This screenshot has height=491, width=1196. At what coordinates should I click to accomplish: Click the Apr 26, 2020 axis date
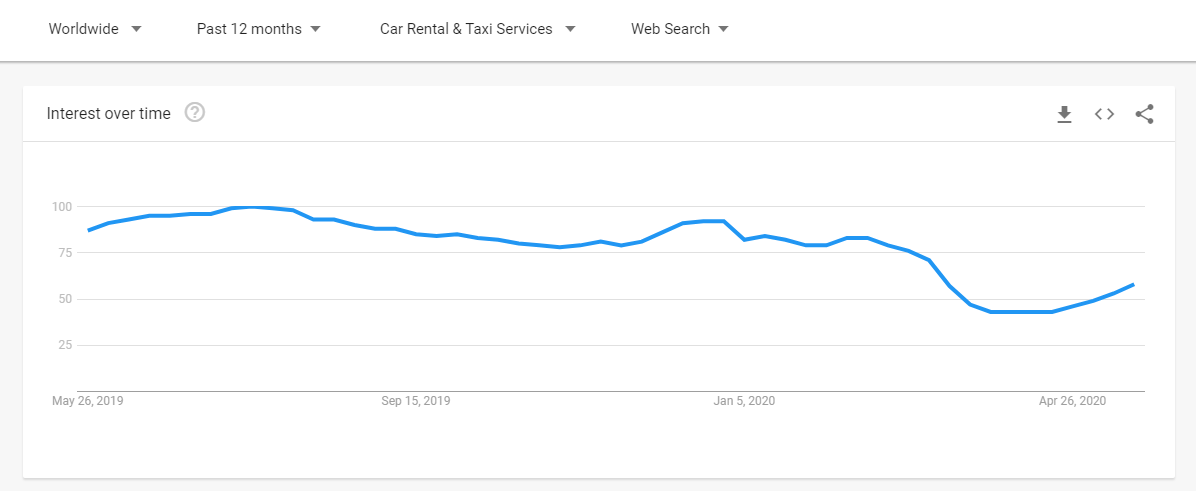[x=1072, y=401]
